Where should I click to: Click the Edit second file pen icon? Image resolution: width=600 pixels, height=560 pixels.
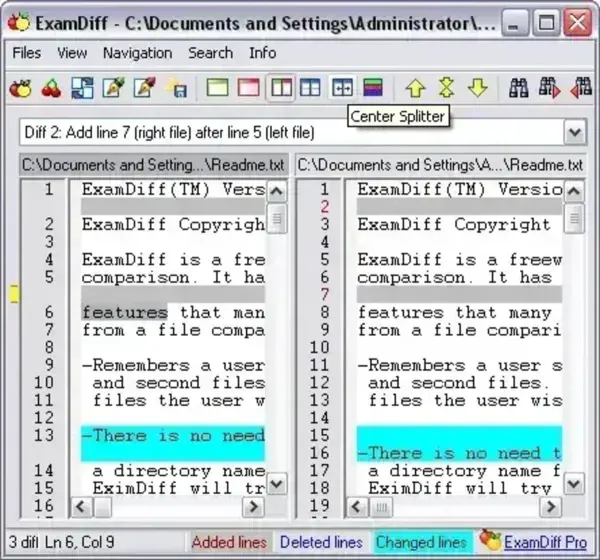[x=144, y=88]
